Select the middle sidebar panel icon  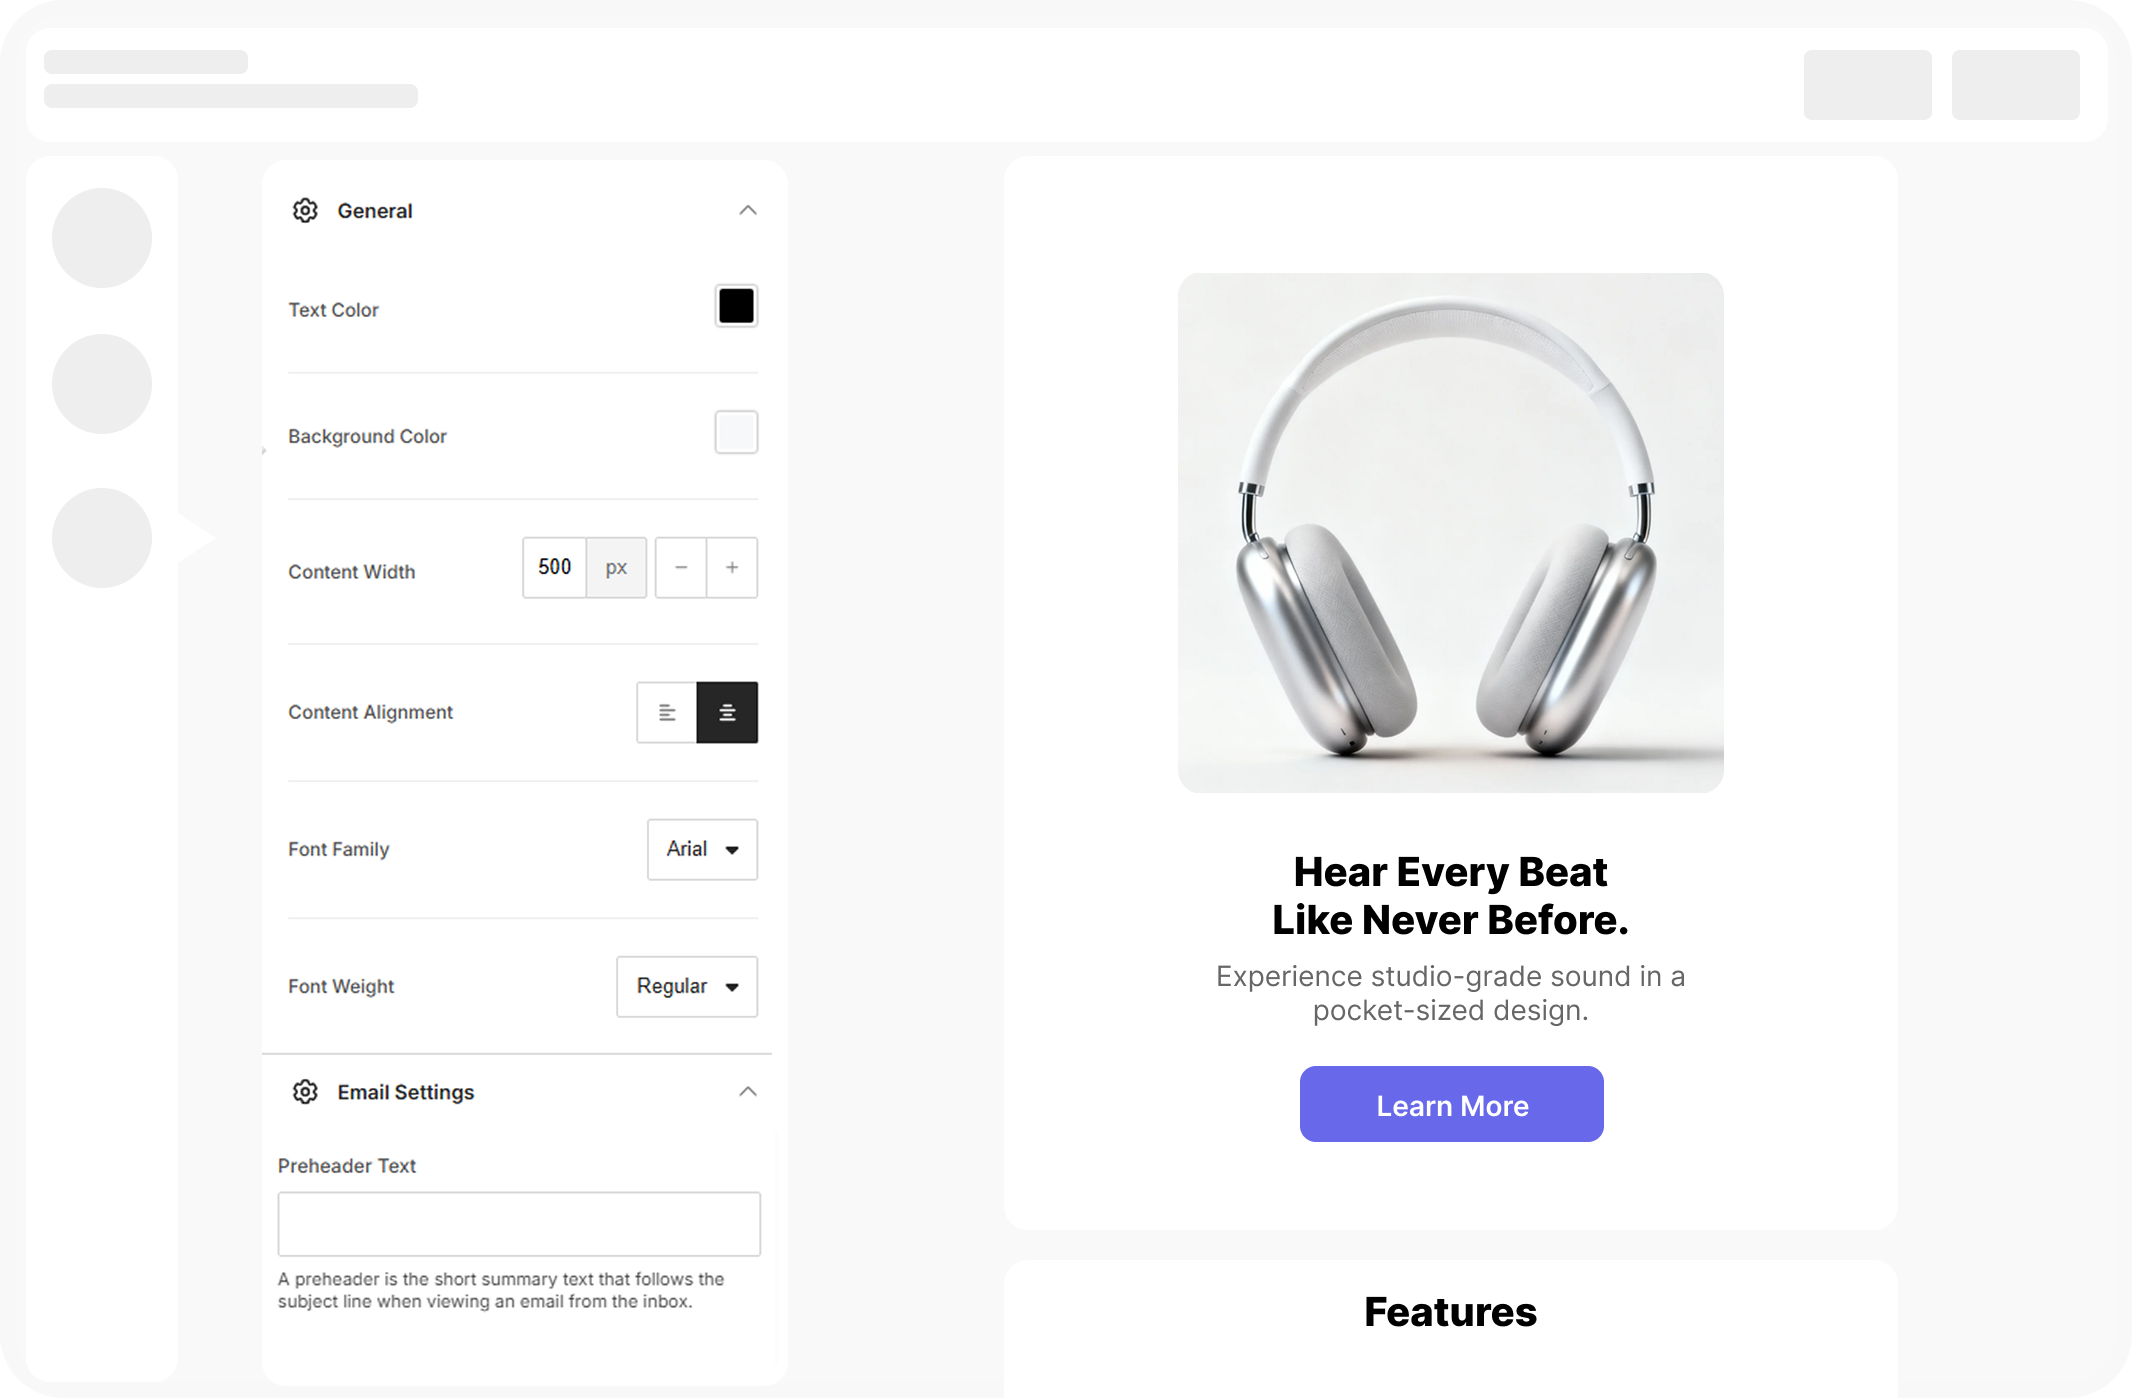101,383
